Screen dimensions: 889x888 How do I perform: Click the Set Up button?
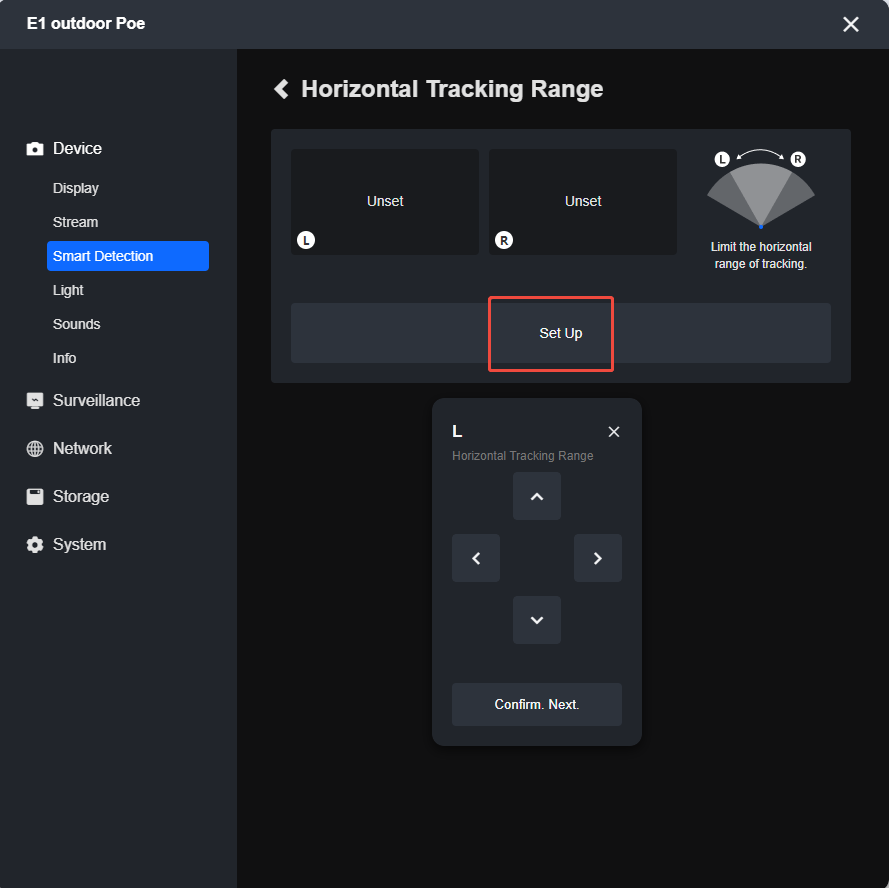tap(561, 333)
